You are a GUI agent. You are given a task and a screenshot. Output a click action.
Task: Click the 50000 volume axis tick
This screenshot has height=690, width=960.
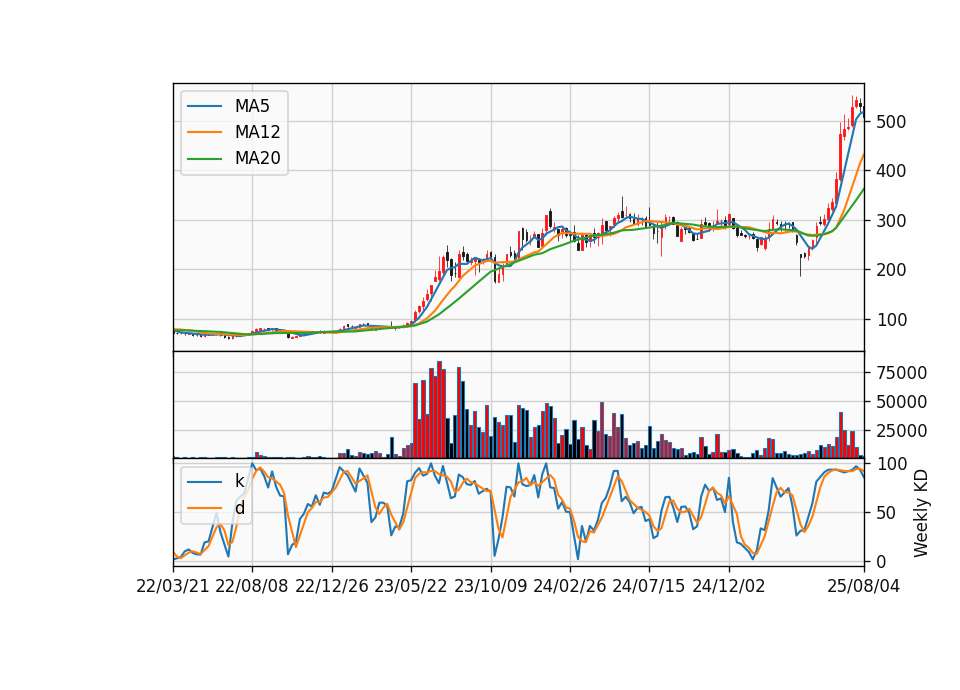901,402
